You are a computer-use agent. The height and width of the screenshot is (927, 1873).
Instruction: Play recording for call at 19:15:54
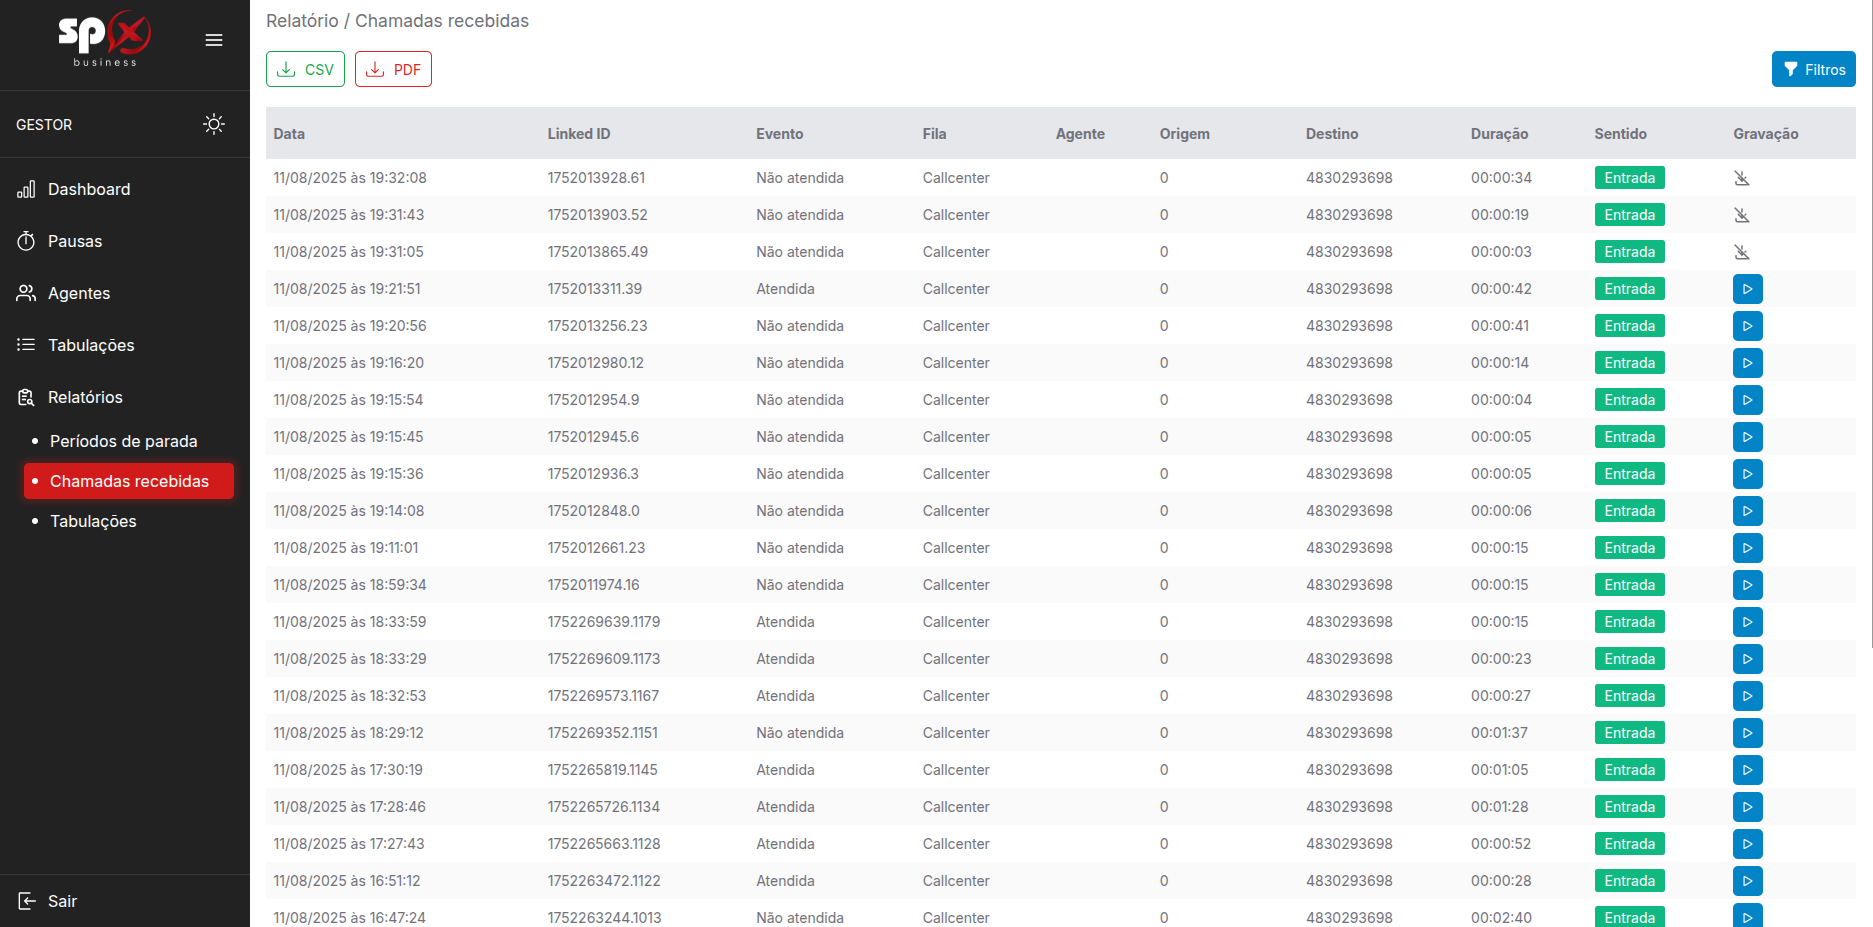pos(1747,400)
